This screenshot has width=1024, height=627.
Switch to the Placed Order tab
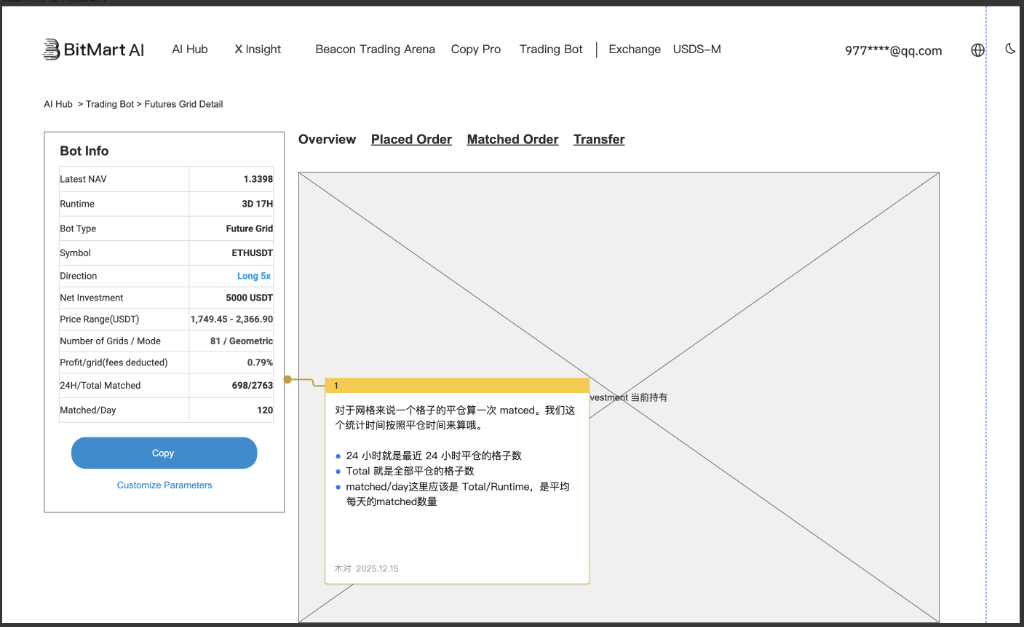pyautogui.click(x=411, y=140)
